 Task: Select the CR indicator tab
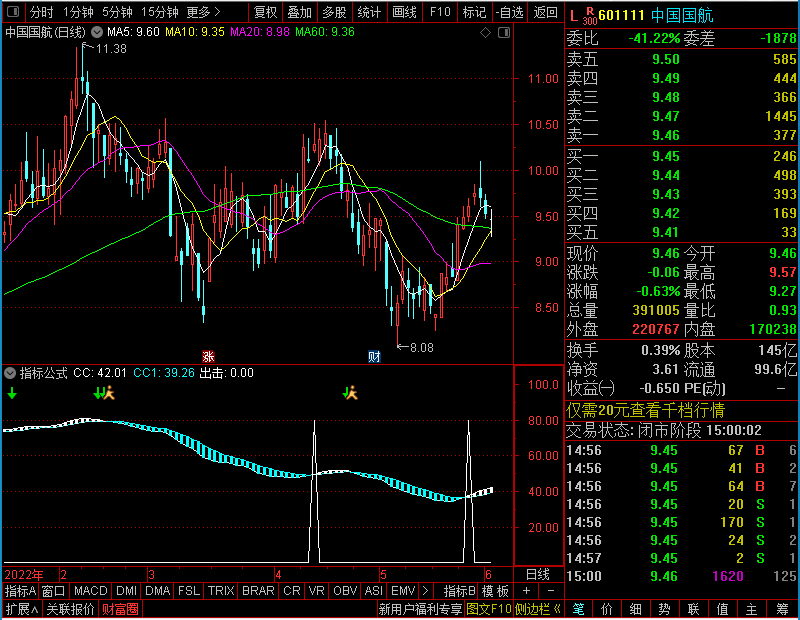click(x=292, y=591)
